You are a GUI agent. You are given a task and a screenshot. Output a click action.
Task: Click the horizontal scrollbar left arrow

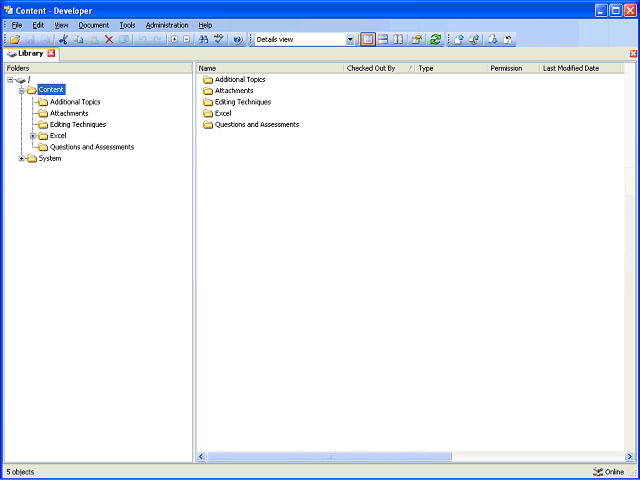coord(202,456)
